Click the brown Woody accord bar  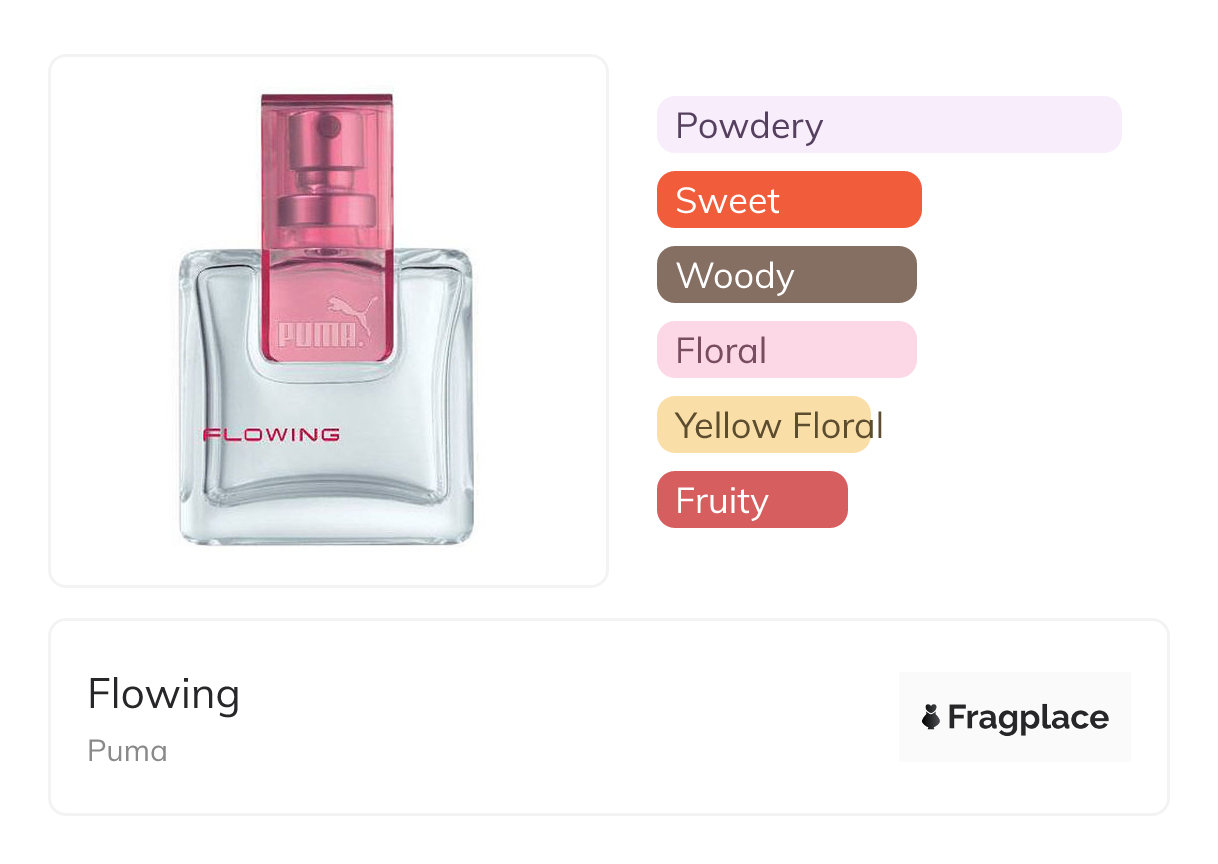tap(786, 275)
